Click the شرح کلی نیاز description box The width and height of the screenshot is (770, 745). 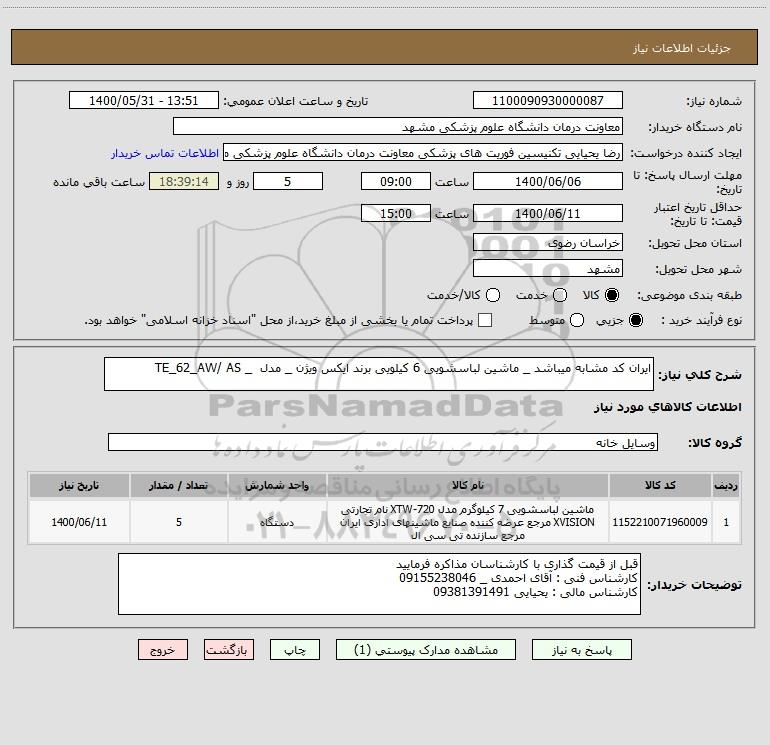tap(379, 374)
